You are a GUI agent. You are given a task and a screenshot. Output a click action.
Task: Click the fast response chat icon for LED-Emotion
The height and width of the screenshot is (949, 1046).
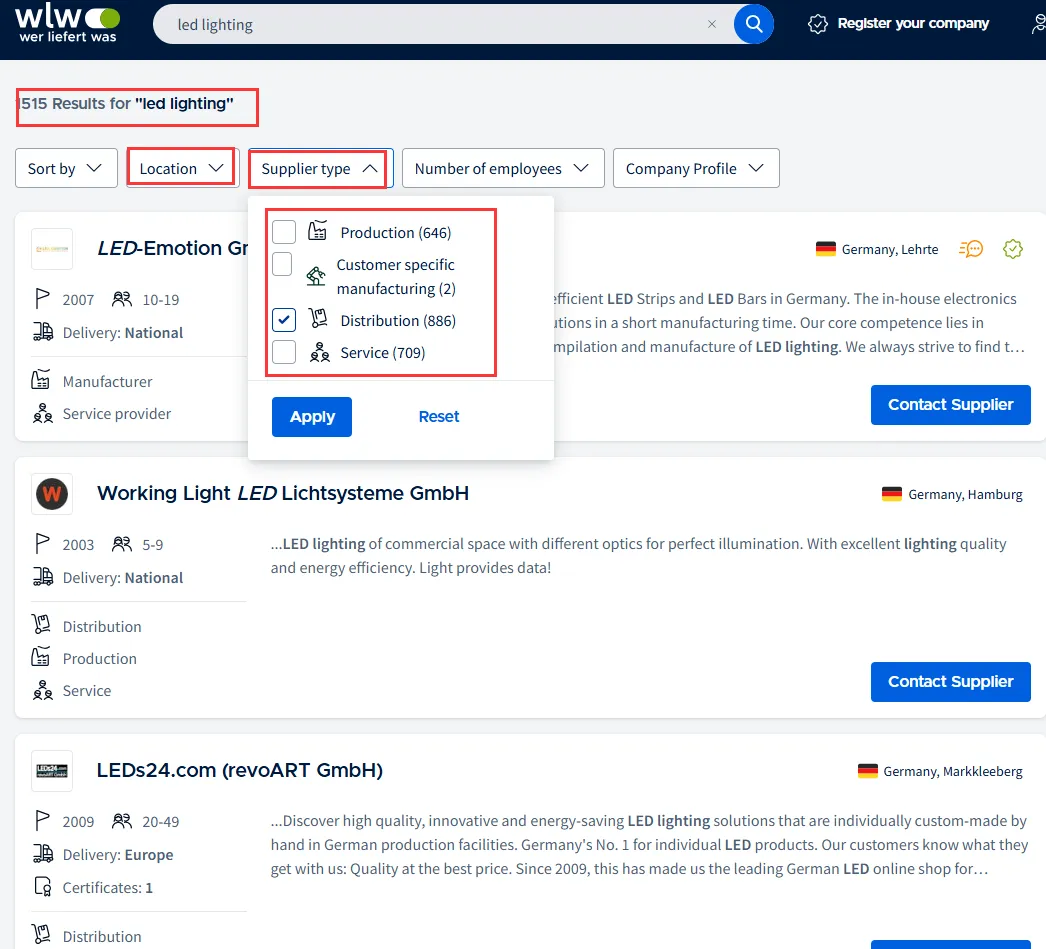[971, 249]
